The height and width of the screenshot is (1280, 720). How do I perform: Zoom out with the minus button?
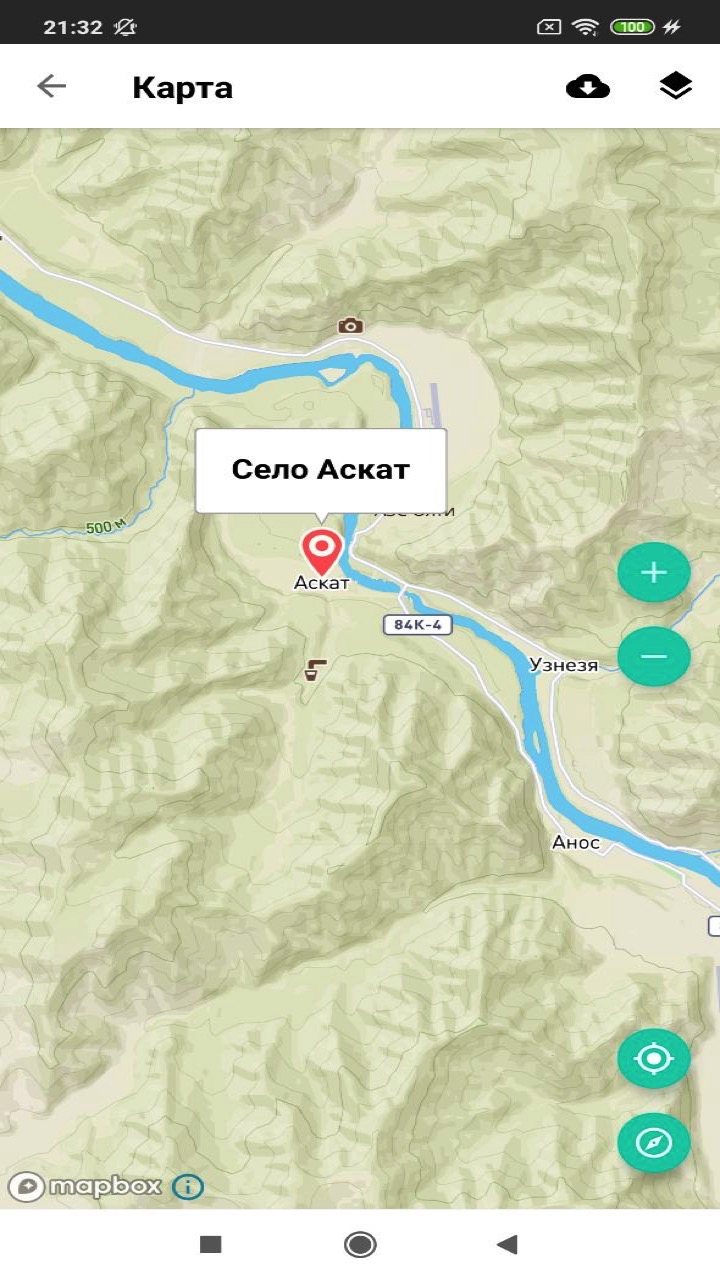[x=654, y=656]
